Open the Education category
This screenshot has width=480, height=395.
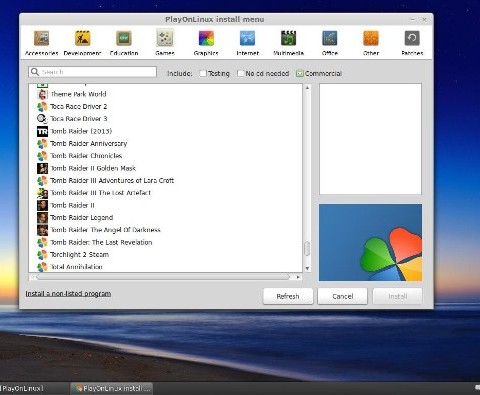click(x=124, y=43)
